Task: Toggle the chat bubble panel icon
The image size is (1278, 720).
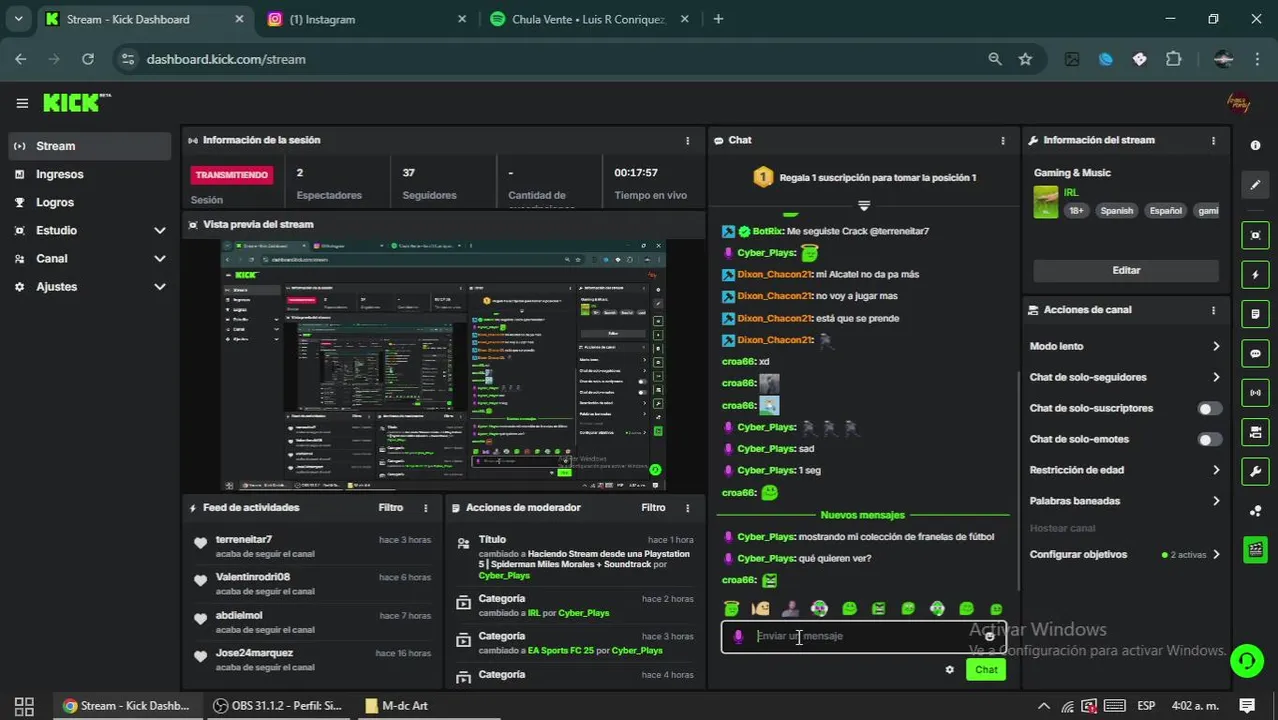Action: pyautogui.click(x=1255, y=353)
